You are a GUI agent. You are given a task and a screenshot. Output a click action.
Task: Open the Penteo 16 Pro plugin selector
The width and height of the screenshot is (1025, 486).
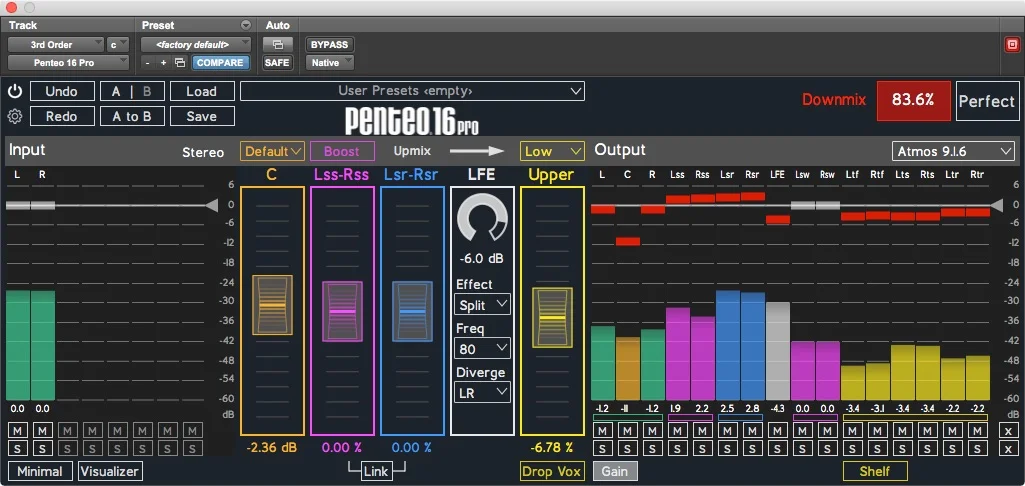69,63
